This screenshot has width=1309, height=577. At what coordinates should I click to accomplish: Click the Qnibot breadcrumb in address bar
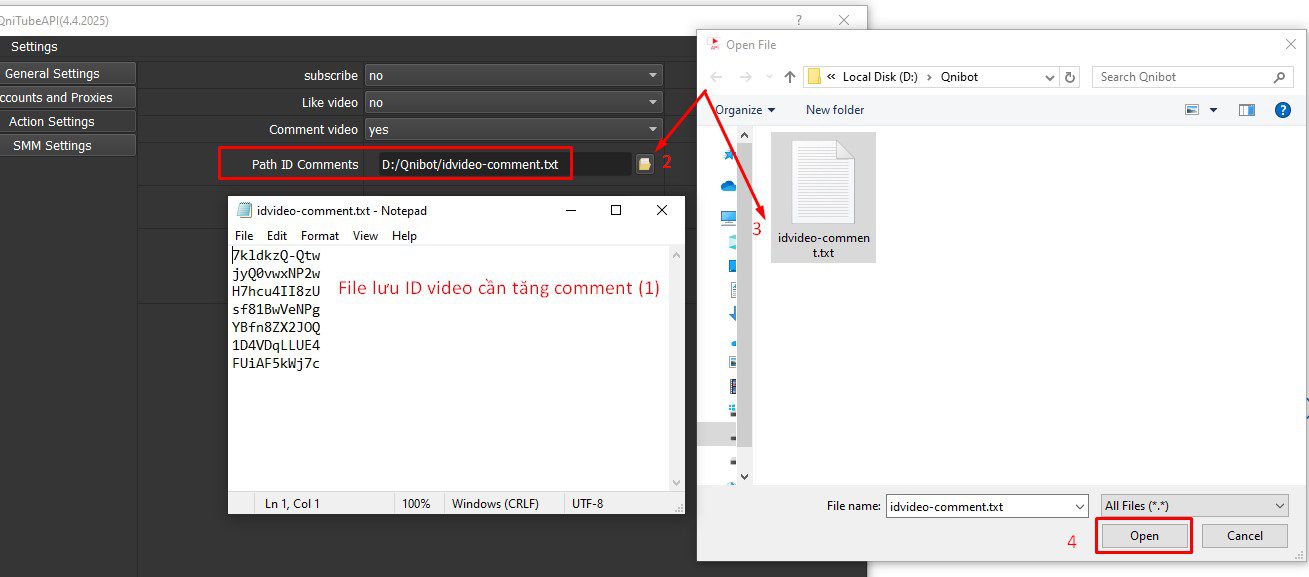click(959, 77)
